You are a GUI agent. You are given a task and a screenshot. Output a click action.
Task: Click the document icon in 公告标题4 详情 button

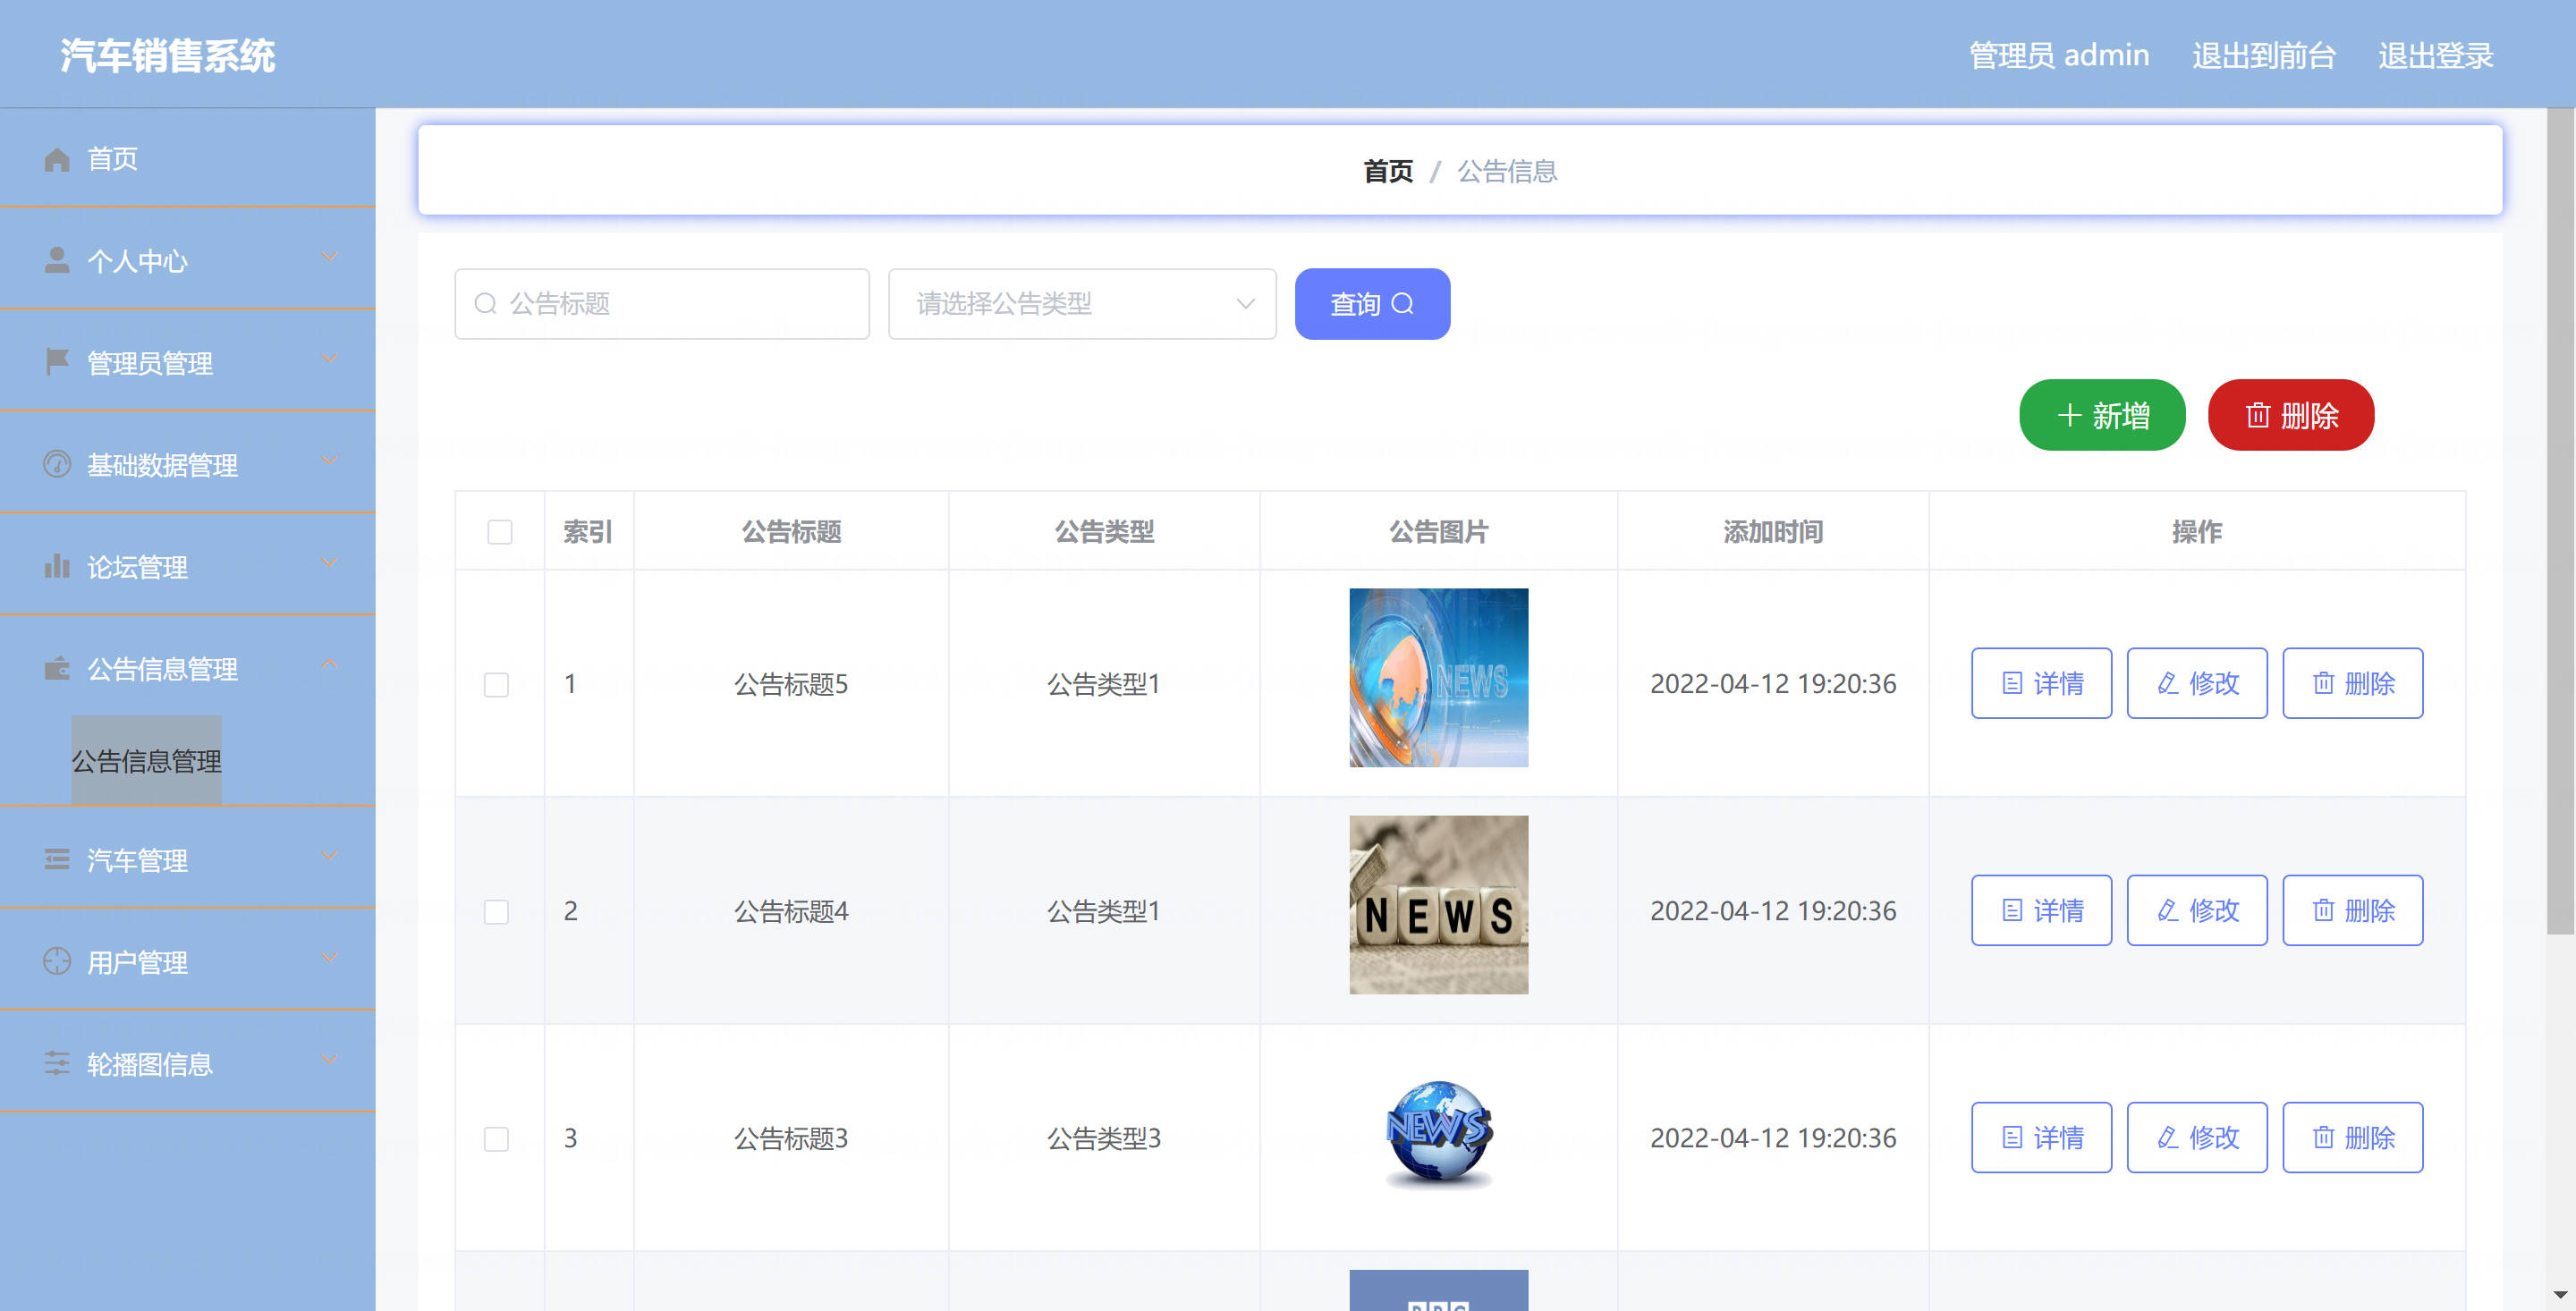click(2012, 911)
